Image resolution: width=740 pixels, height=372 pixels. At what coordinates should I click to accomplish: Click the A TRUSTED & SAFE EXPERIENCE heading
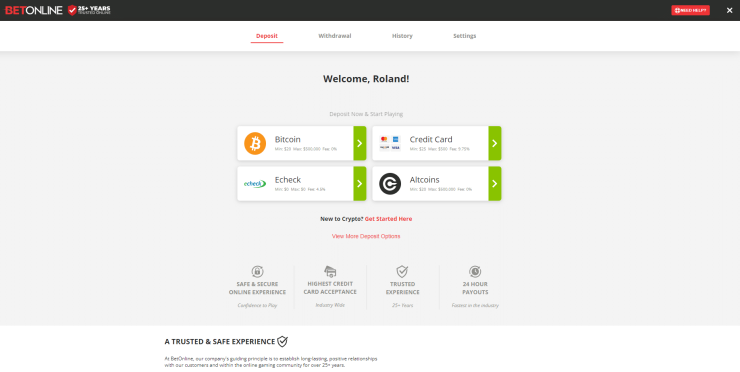pos(219,341)
